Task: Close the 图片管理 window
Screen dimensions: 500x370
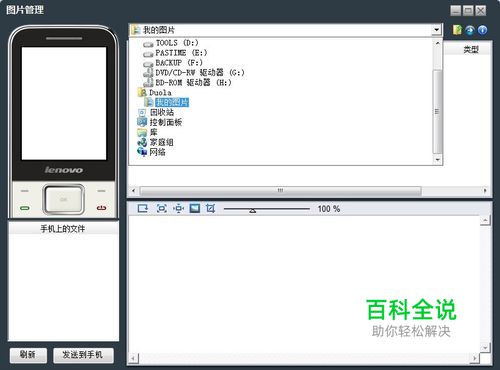Action: pos(480,10)
